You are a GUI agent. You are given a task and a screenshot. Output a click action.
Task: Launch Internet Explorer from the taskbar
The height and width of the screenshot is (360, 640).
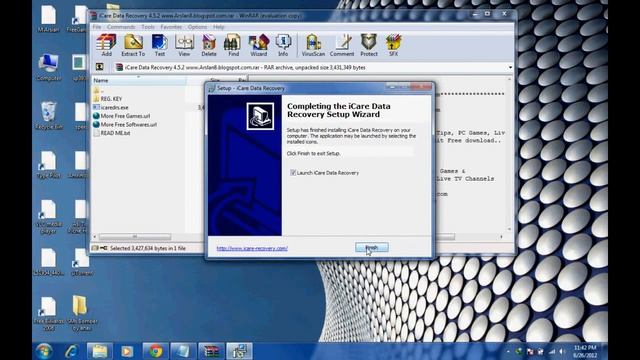(x=72, y=351)
